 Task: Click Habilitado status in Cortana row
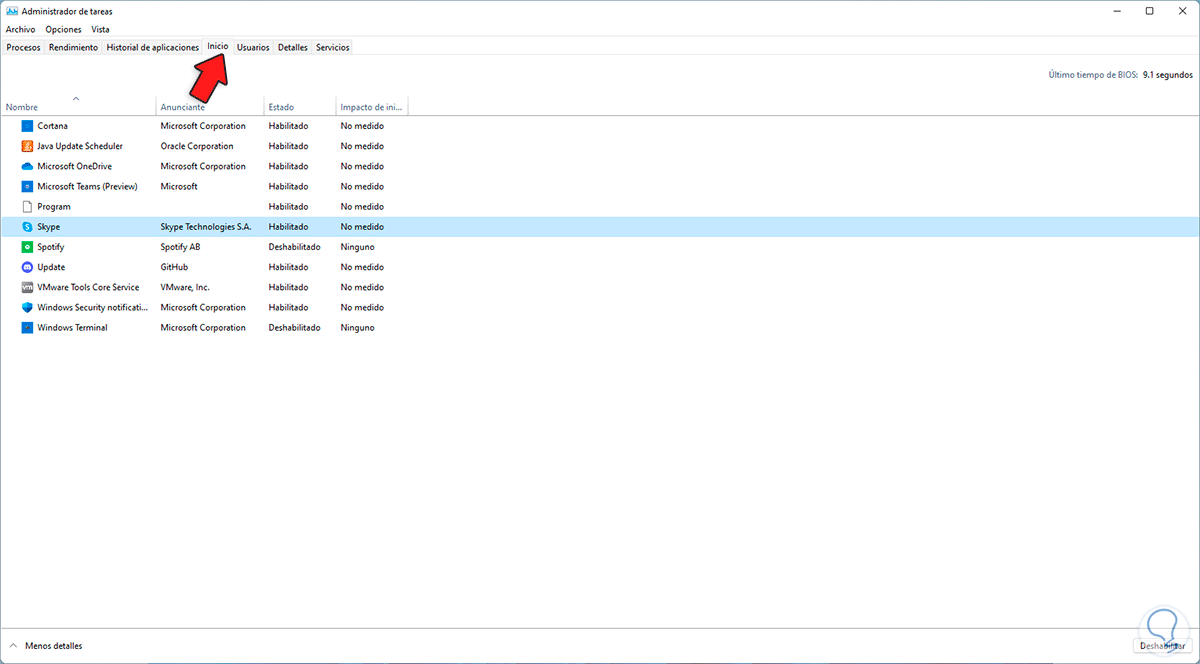pos(288,126)
